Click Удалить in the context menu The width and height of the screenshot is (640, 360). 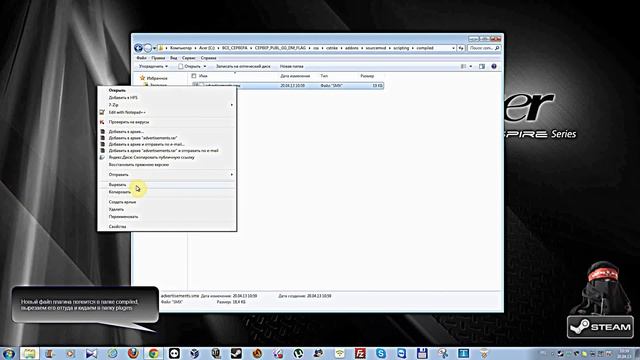coord(116,209)
